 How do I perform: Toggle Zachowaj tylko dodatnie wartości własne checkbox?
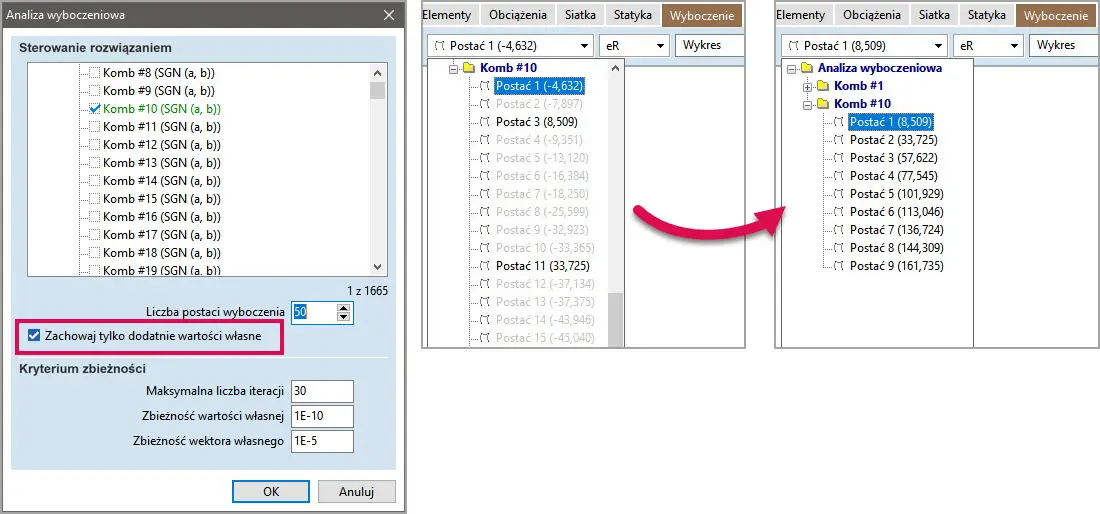click(35, 336)
